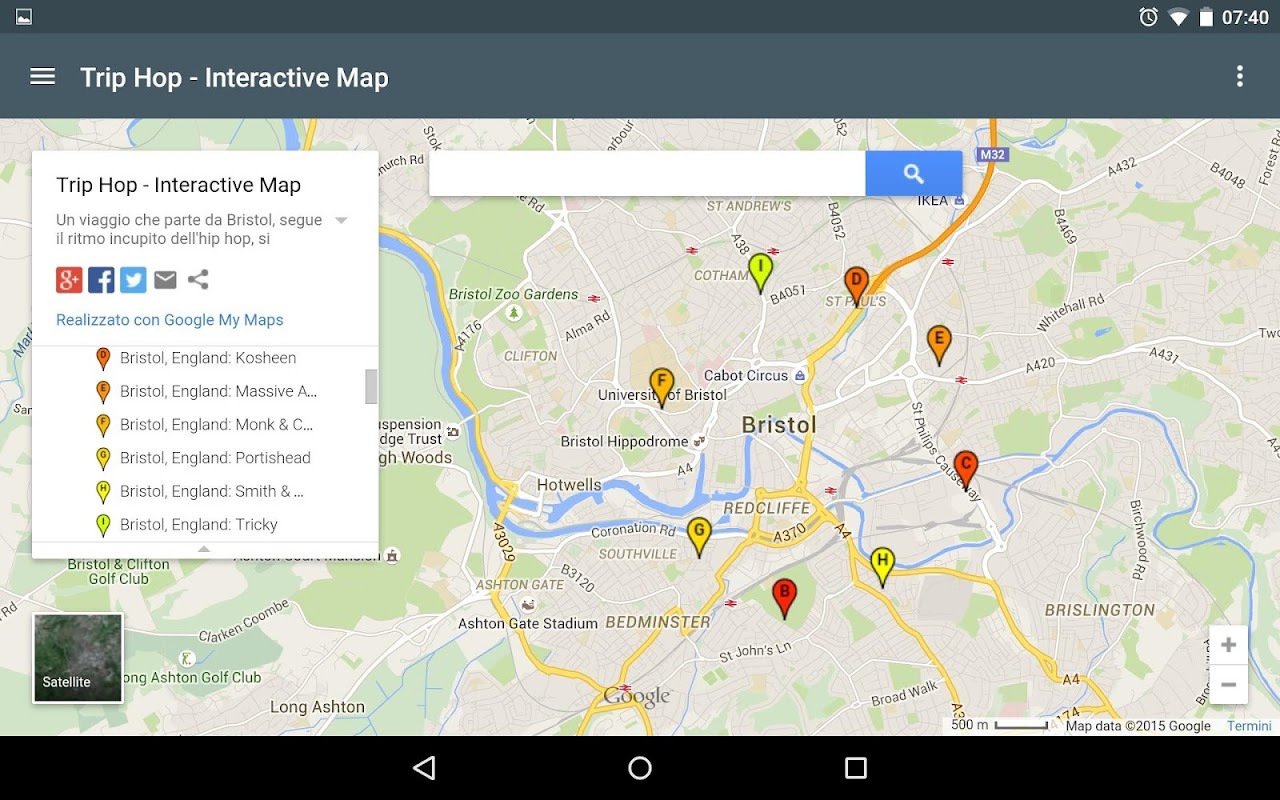Click yellow map pin H

(881, 566)
